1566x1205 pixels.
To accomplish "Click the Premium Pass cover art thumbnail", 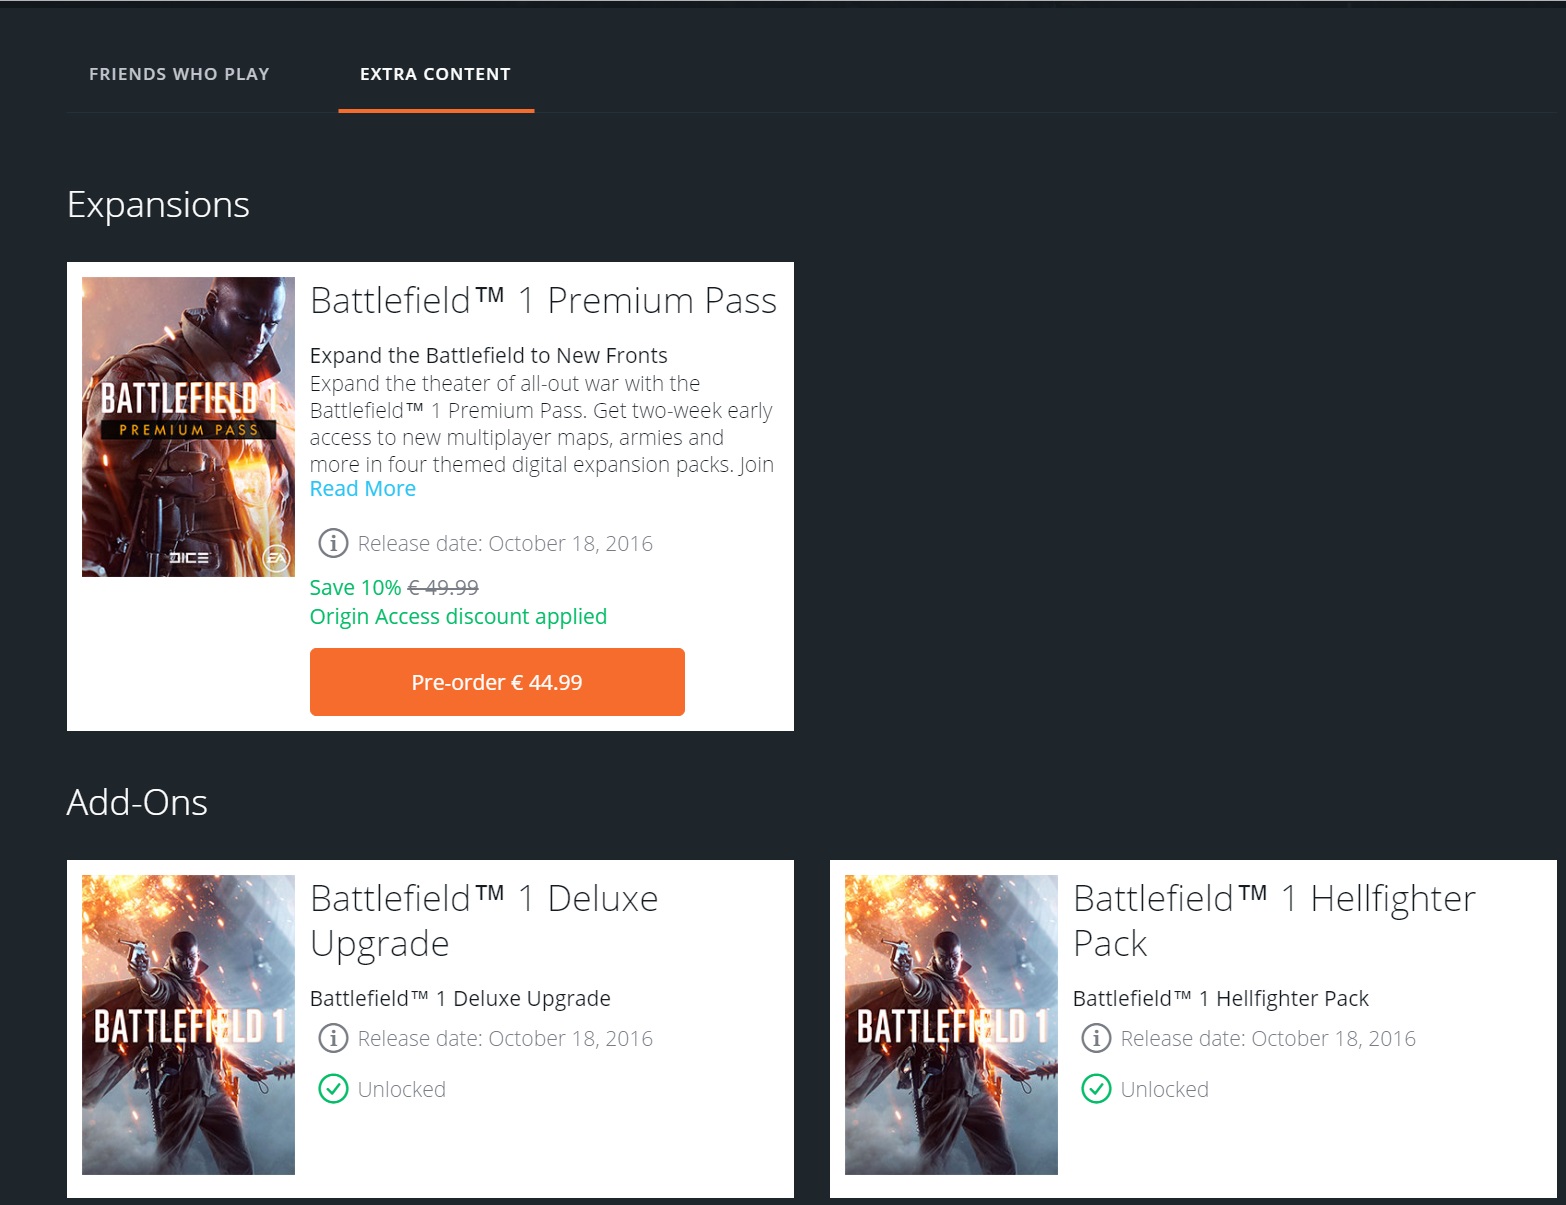I will click(x=188, y=427).
